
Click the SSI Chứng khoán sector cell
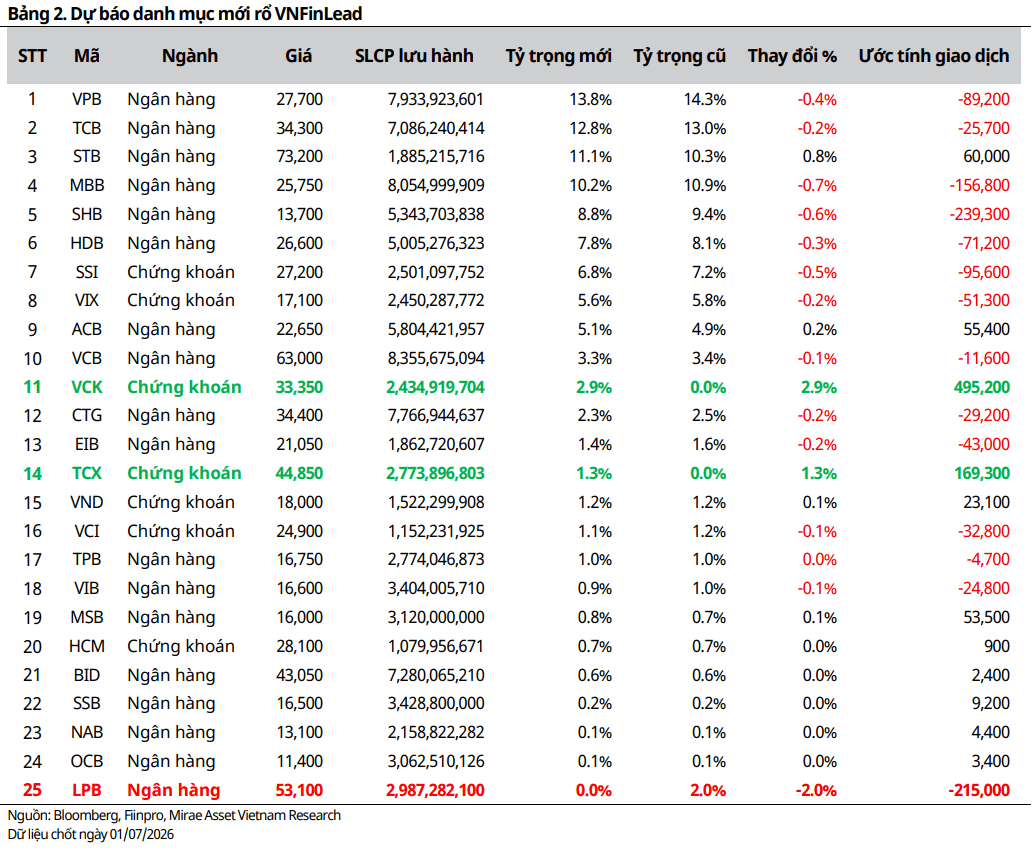(181, 272)
